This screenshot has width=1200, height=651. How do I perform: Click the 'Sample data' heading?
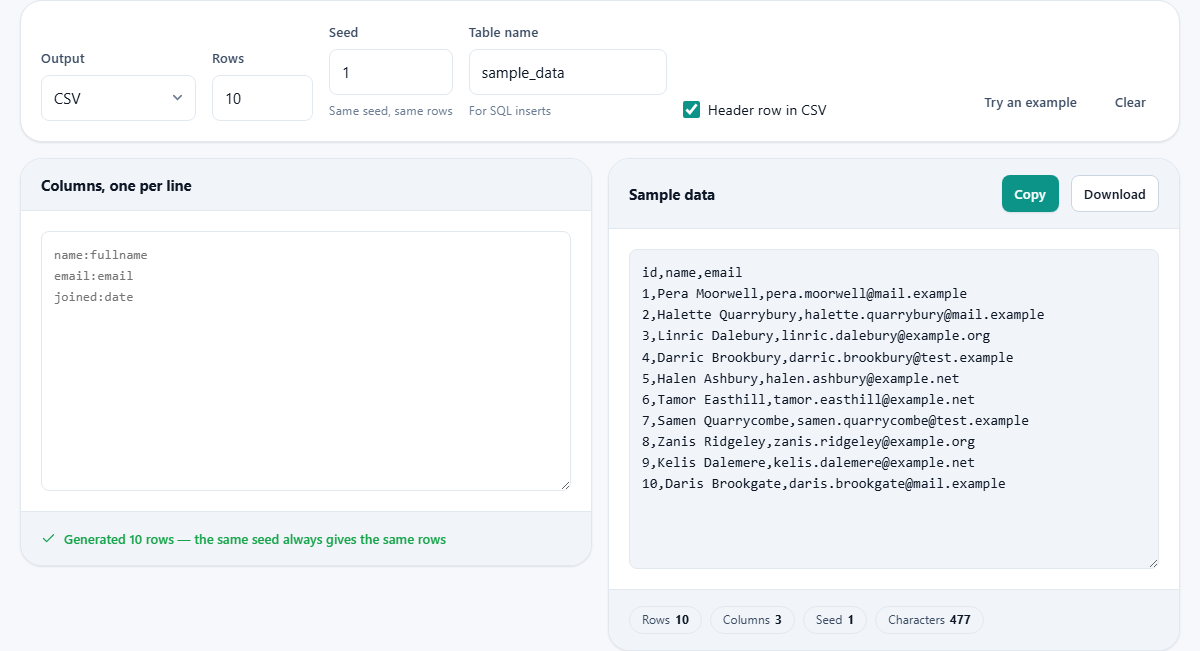[x=672, y=195]
